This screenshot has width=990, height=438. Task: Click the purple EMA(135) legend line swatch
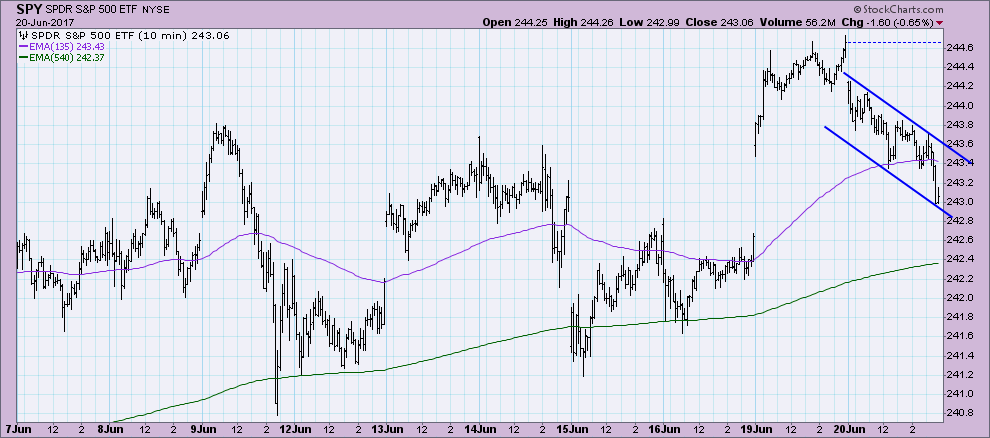pyautogui.click(x=23, y=46)
